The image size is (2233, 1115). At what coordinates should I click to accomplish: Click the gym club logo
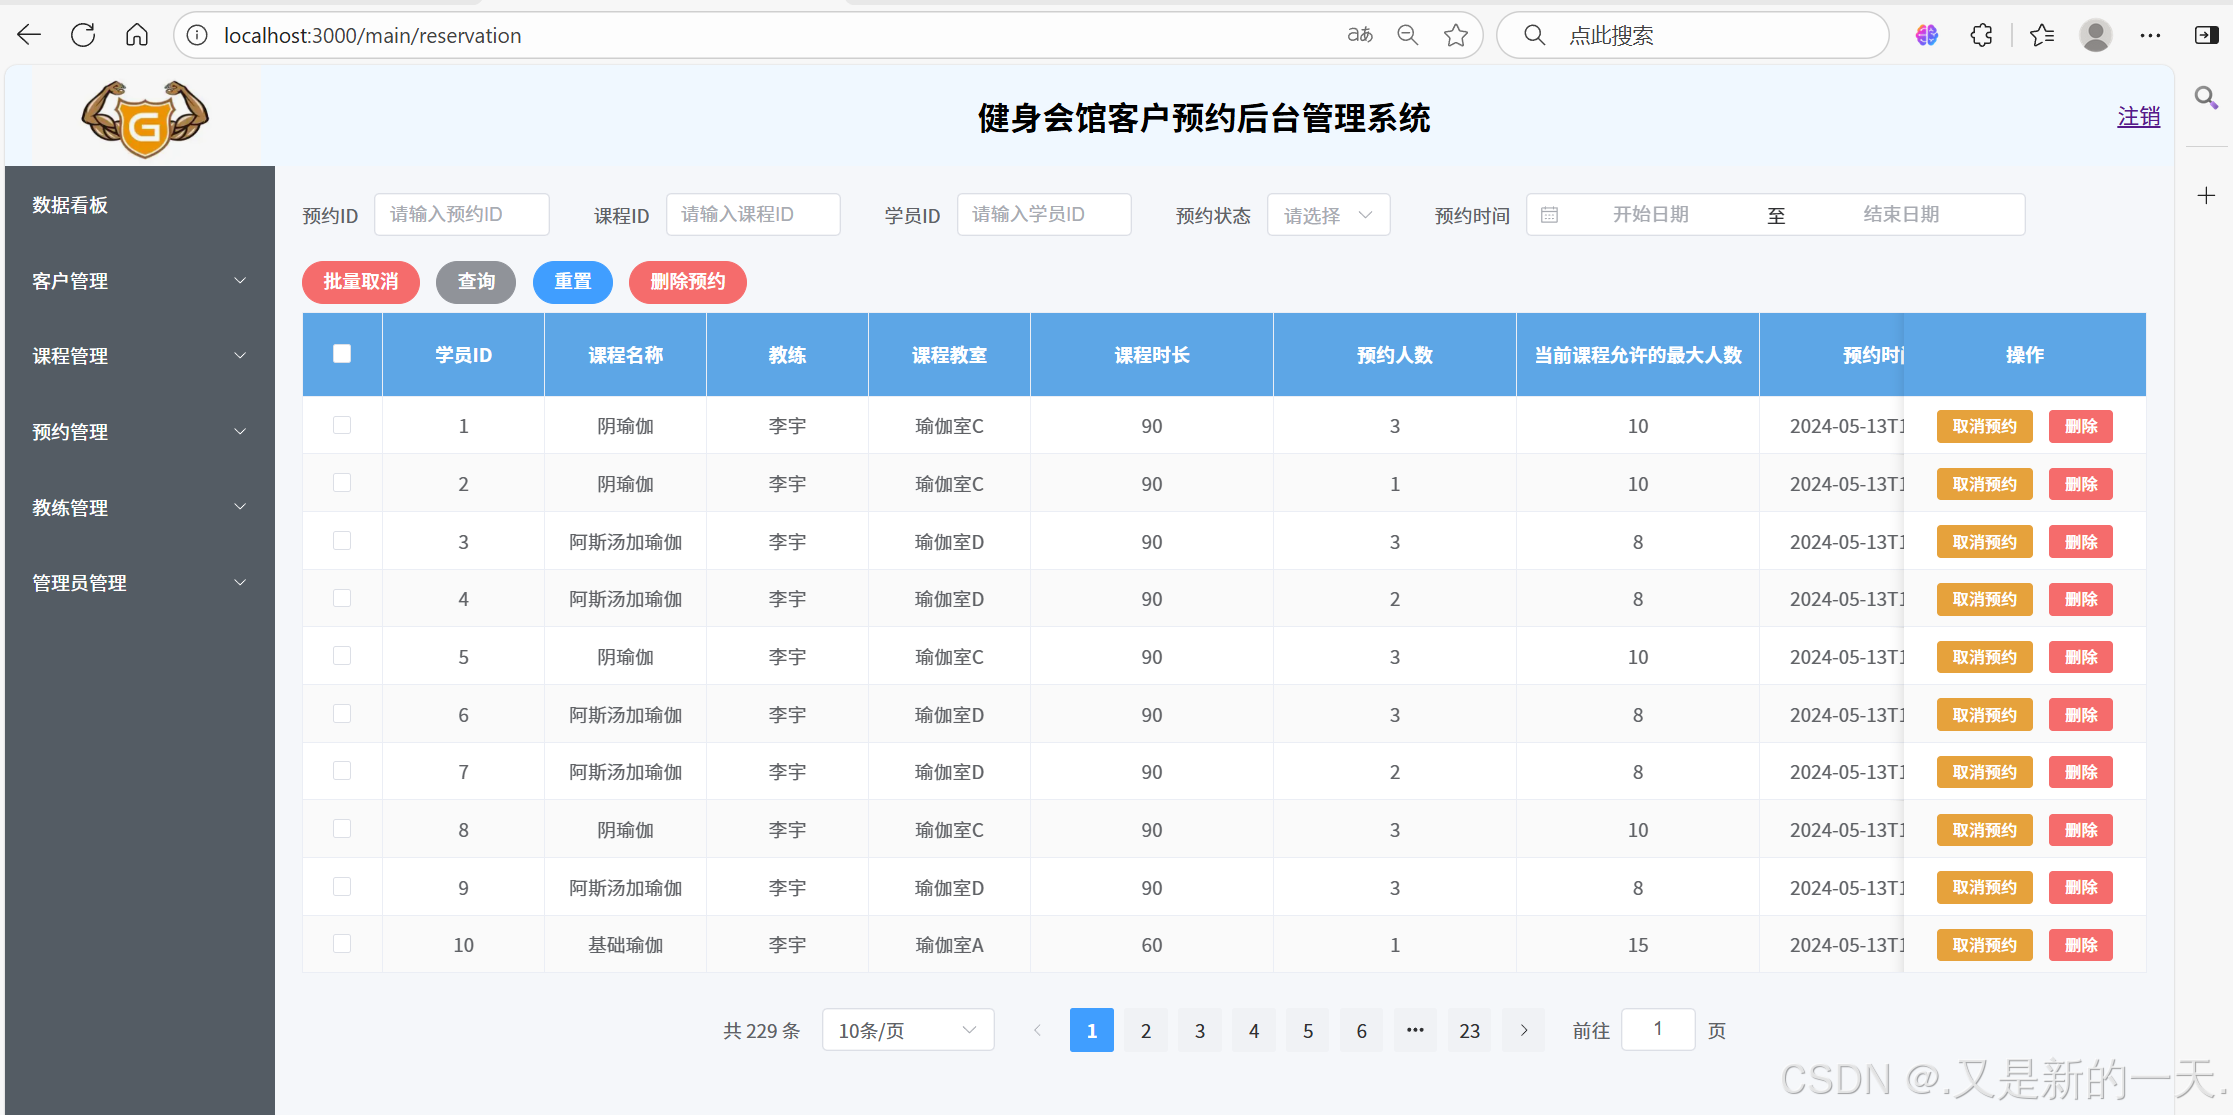tap(143, 116)
